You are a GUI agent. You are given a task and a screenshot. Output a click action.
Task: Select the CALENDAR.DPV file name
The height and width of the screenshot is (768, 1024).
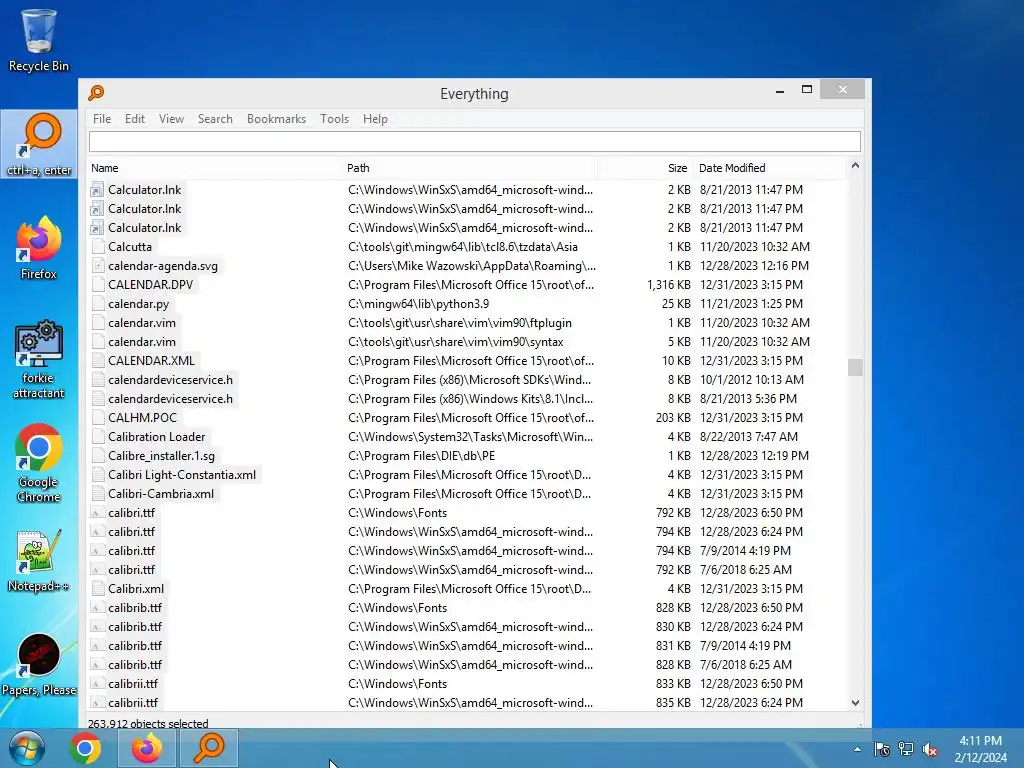point(150,285)
